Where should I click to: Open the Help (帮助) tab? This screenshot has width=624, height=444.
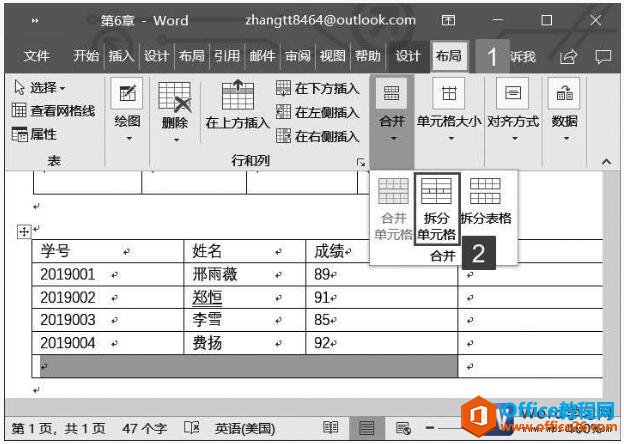coord(368,56)
